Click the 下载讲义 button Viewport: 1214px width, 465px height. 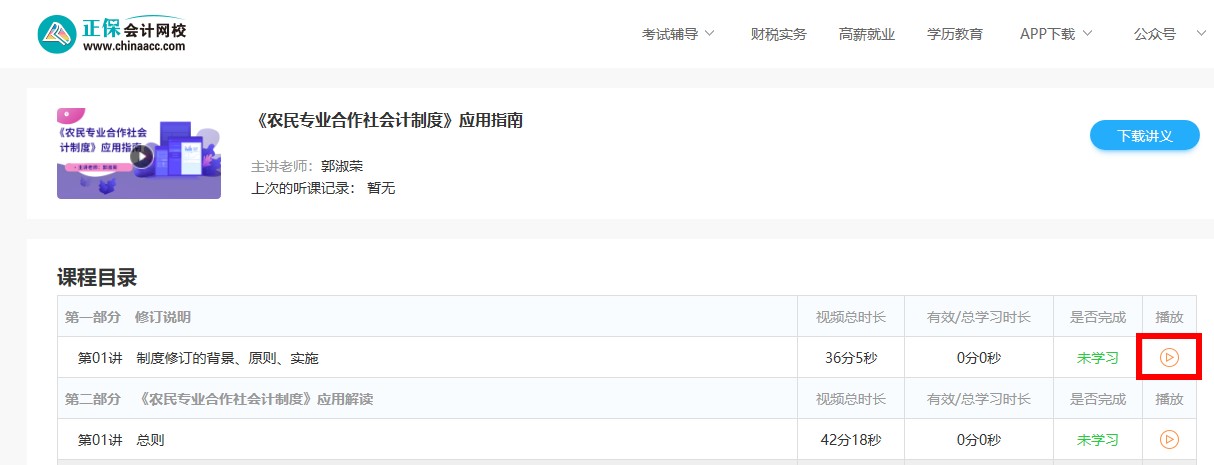coord(1144,135)
